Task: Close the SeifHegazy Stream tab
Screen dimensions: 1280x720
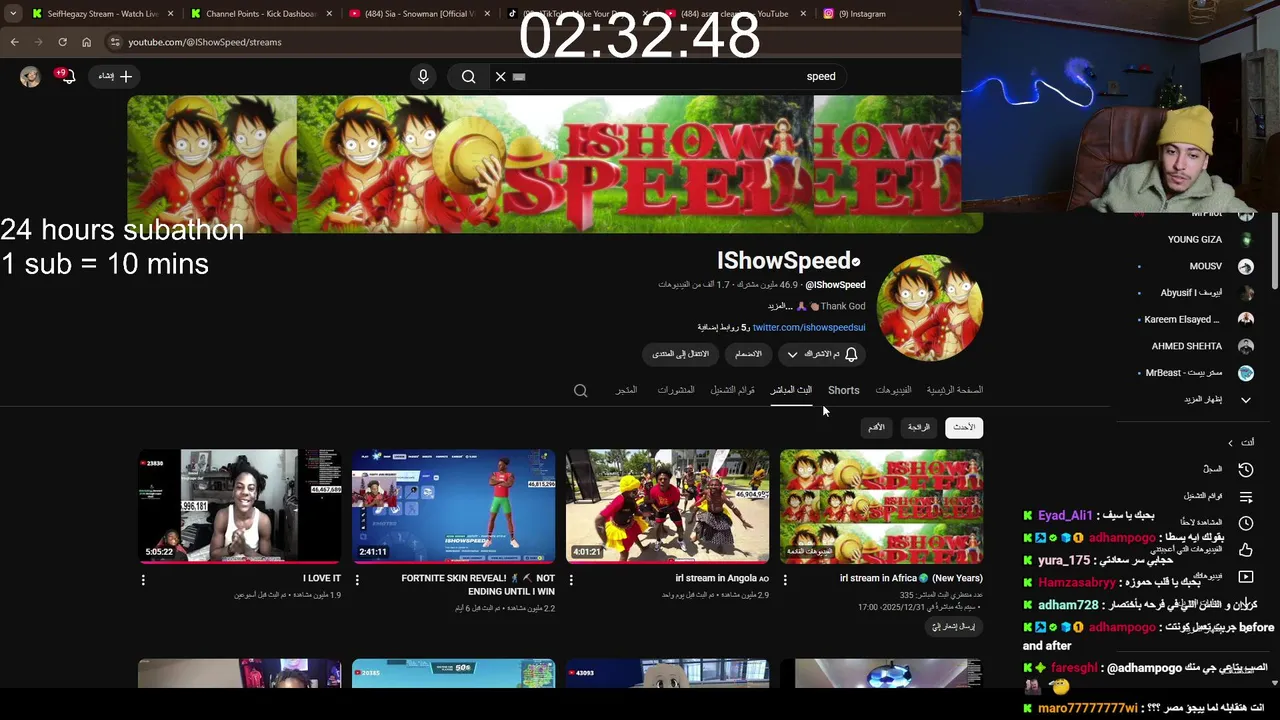Action: click(x=170, y=14)
